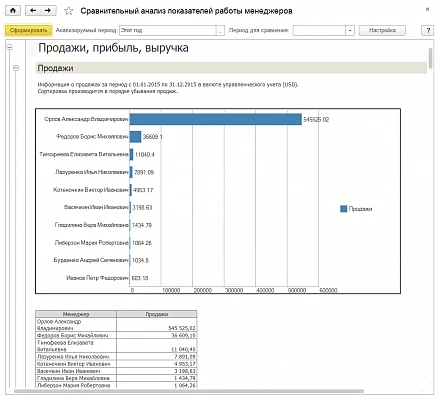Click value label 36609.1

[x=152, y=137]
